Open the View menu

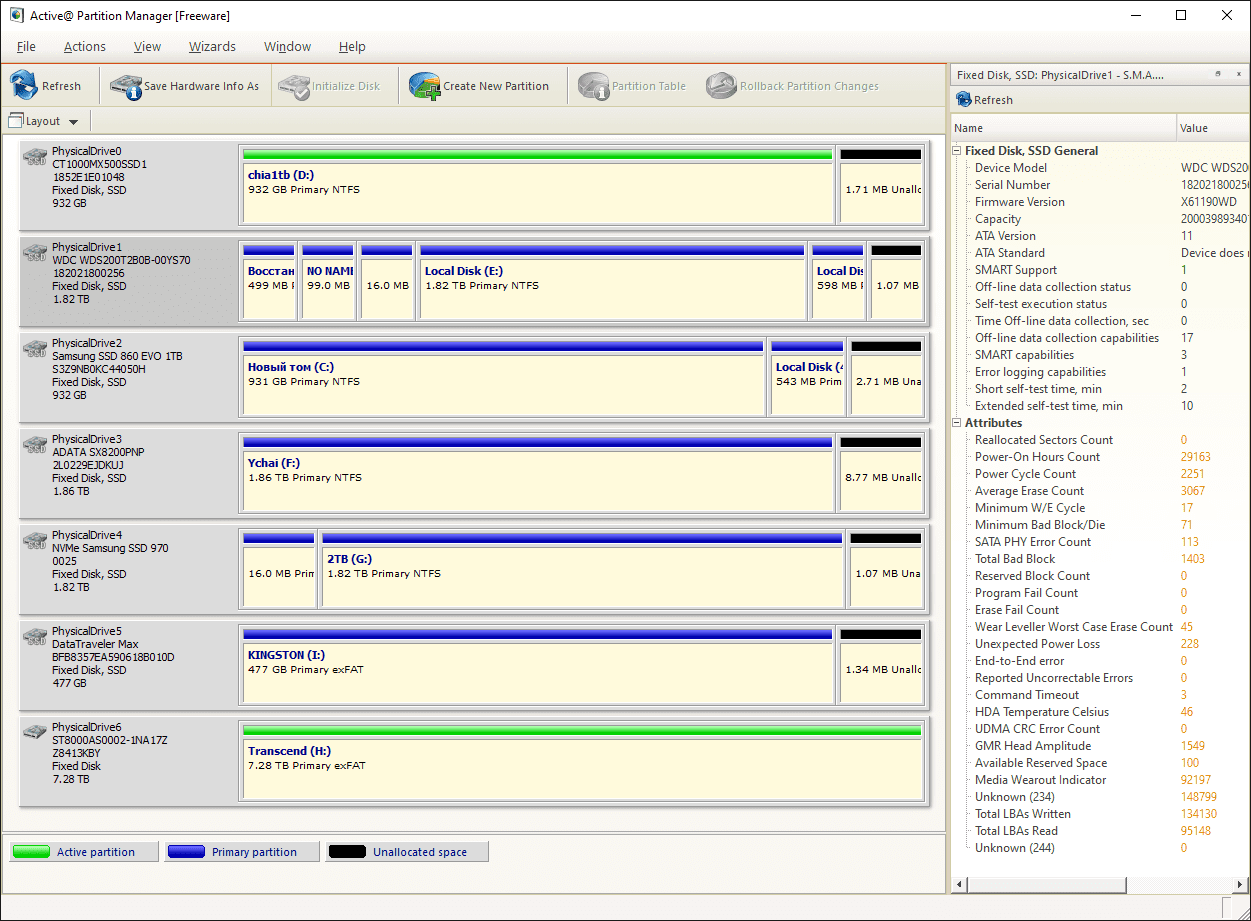tap(147, 47)
